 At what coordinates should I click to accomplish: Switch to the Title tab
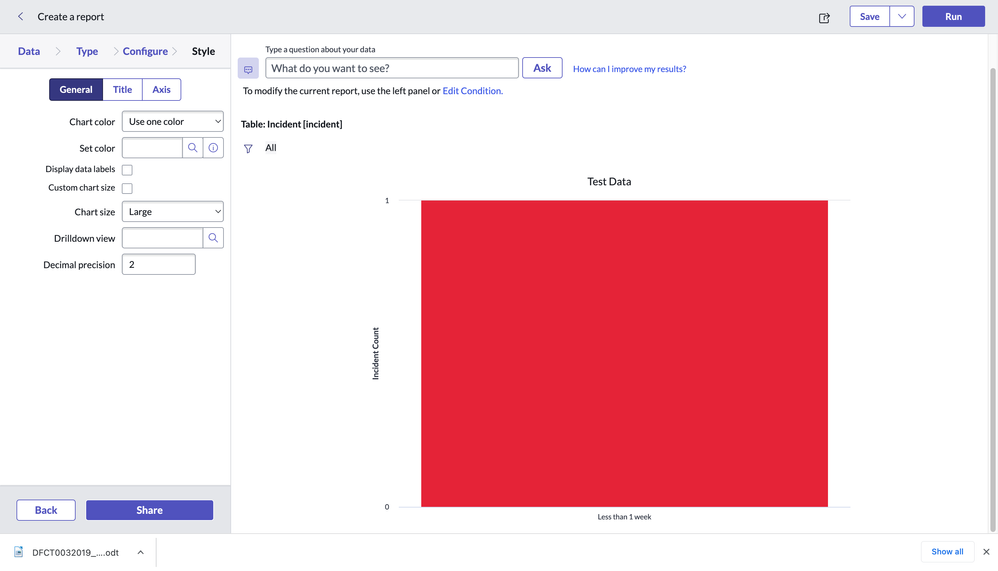tap(123, 90)
